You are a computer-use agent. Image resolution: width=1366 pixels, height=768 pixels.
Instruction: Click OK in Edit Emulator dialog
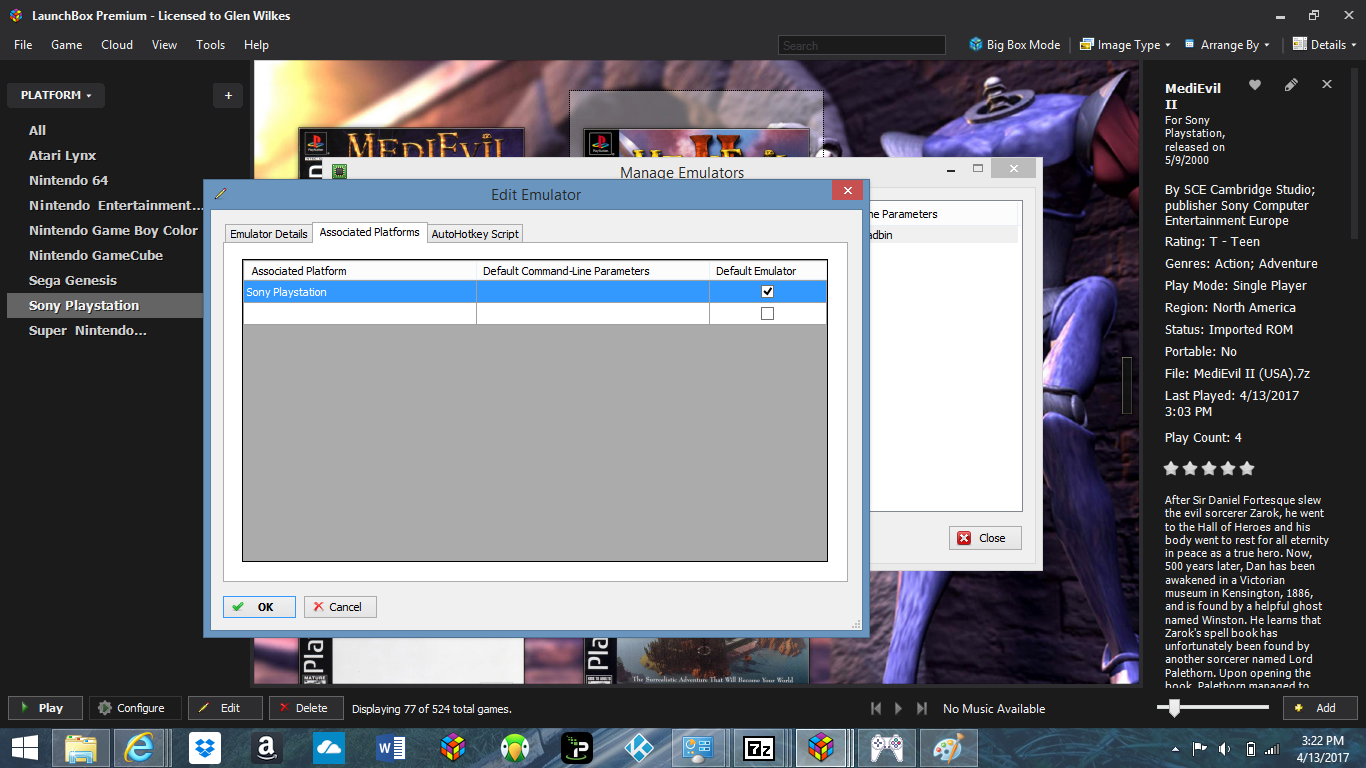click(259, 607)
